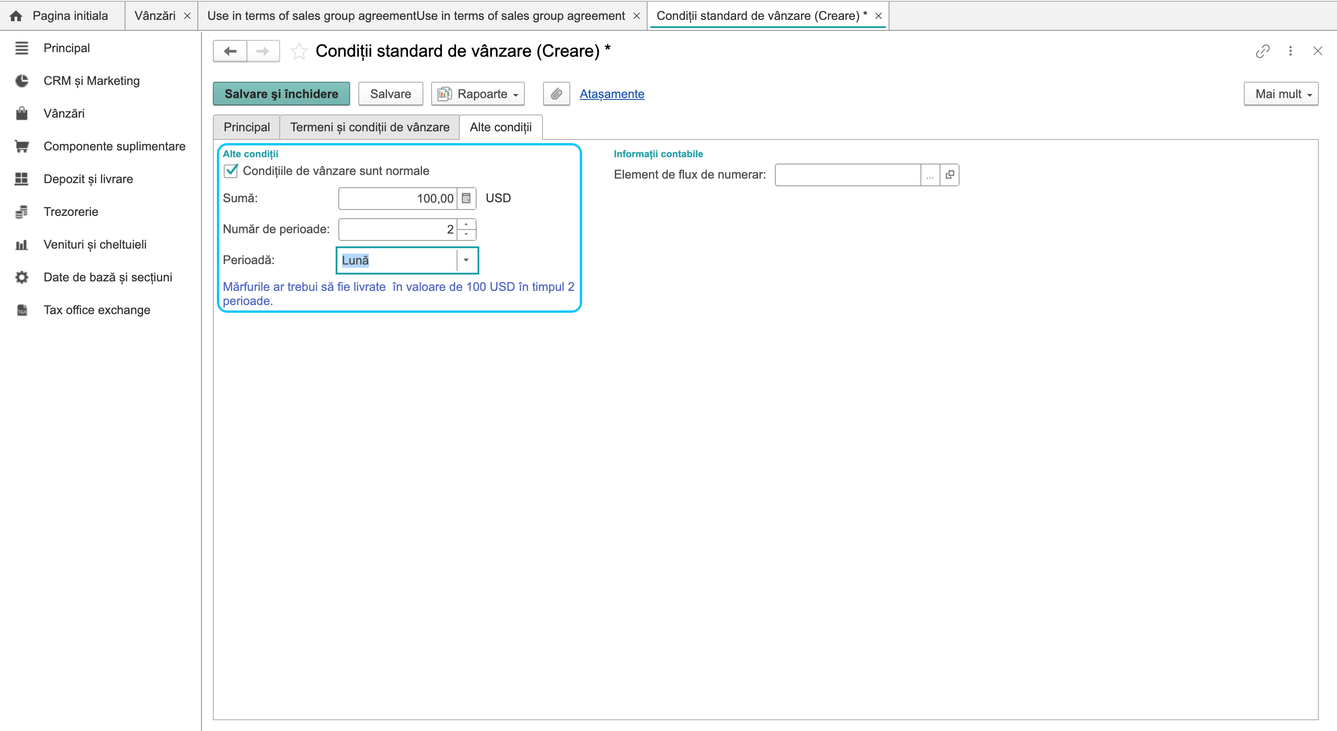Open the three-dot options menu
Image resolution: width=1337 pixels, height=731 pixels.
1291,51
